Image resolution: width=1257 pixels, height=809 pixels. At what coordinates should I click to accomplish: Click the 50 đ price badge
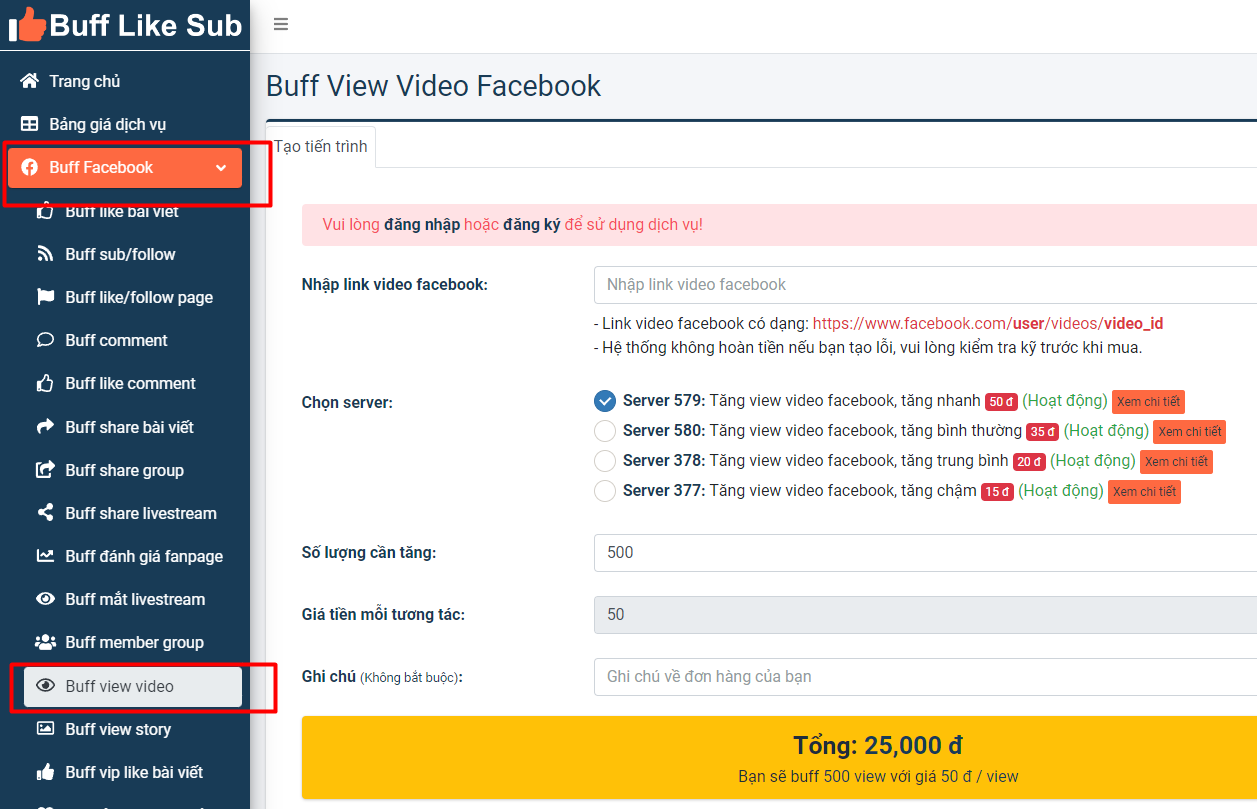coord(1001,402)
